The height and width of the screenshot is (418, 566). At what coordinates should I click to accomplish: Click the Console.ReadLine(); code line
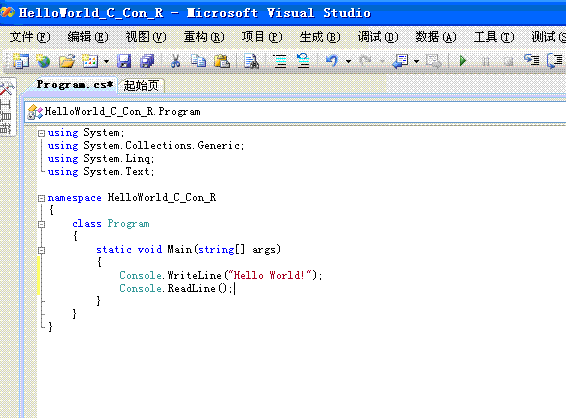[176, 288]
